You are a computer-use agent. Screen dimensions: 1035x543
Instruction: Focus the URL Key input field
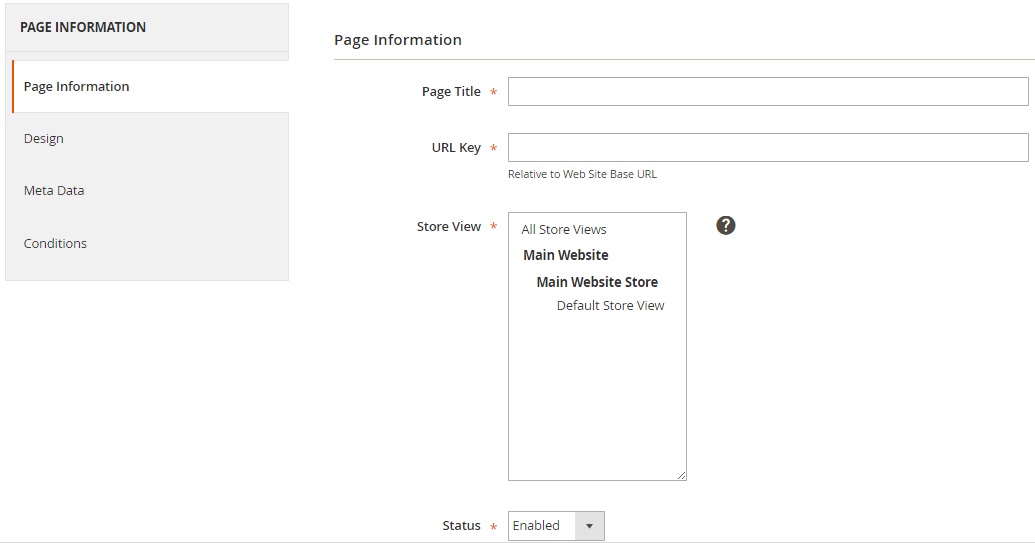point(768,148)
